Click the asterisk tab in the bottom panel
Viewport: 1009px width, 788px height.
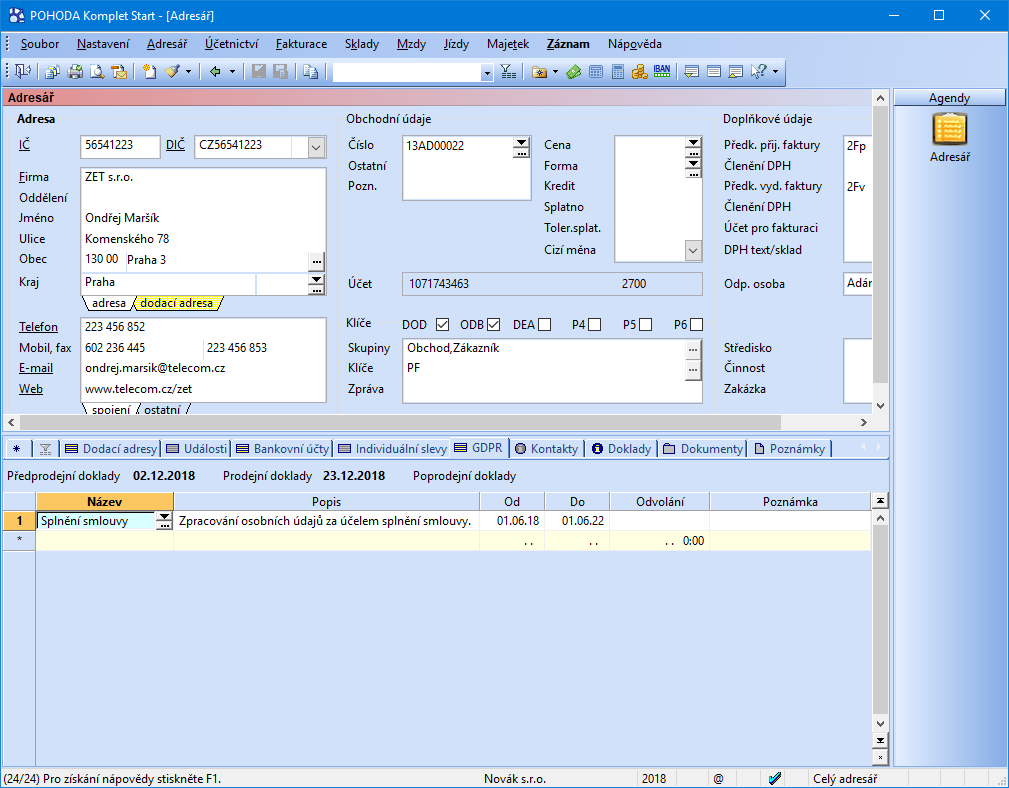17,448
